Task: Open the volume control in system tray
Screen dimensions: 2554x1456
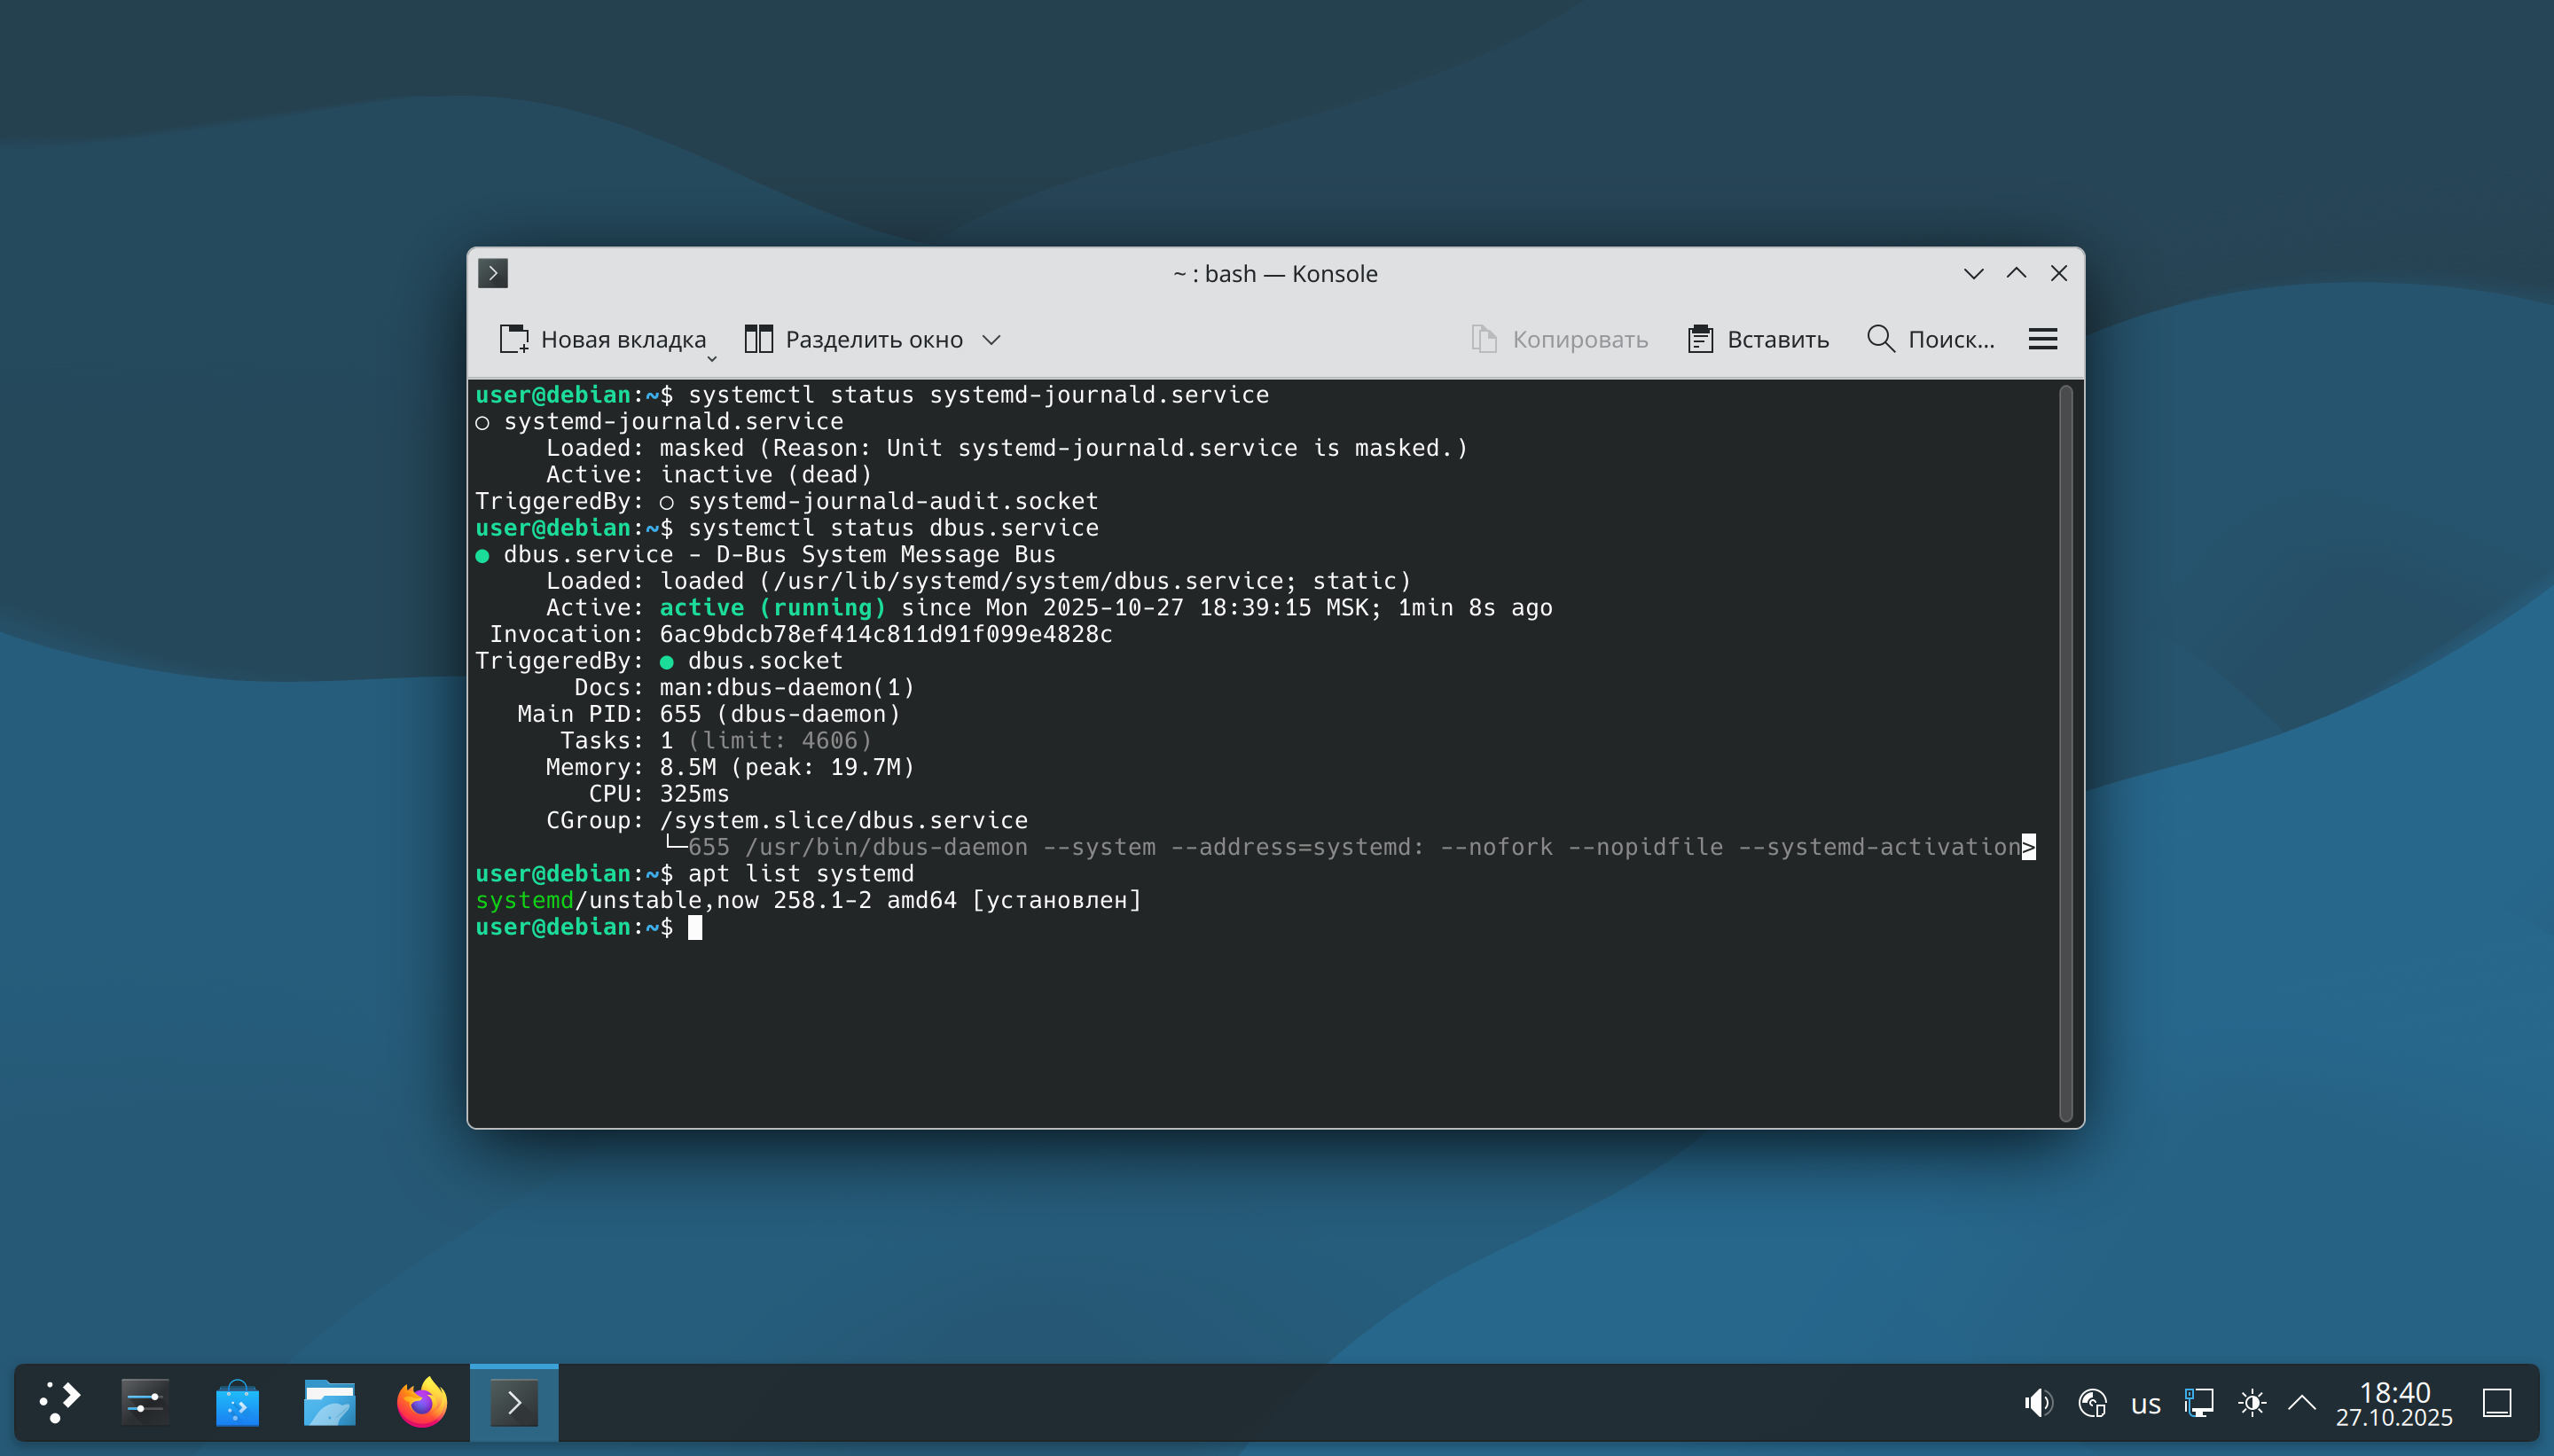Action: pyautogui.click(x=2038, y=1403)
